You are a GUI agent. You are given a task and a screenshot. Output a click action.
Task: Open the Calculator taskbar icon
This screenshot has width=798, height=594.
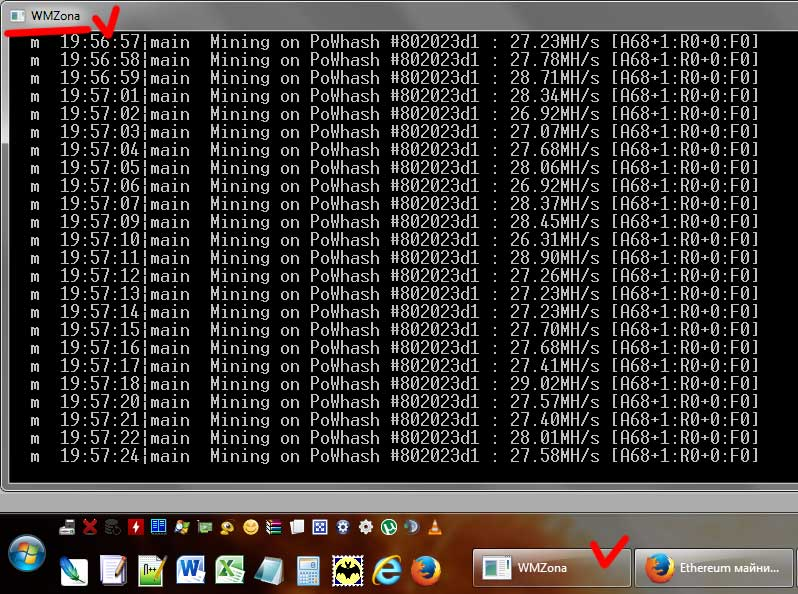[308, 570]
